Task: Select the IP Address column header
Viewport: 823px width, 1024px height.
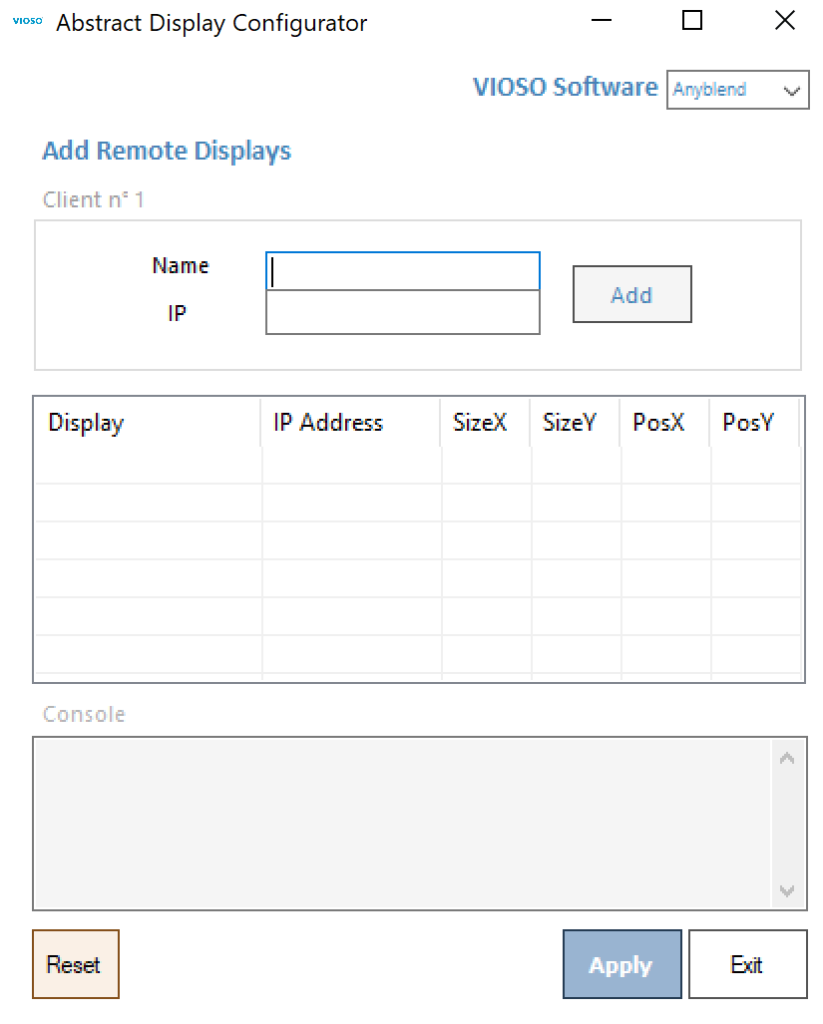Action: [351, 423]
